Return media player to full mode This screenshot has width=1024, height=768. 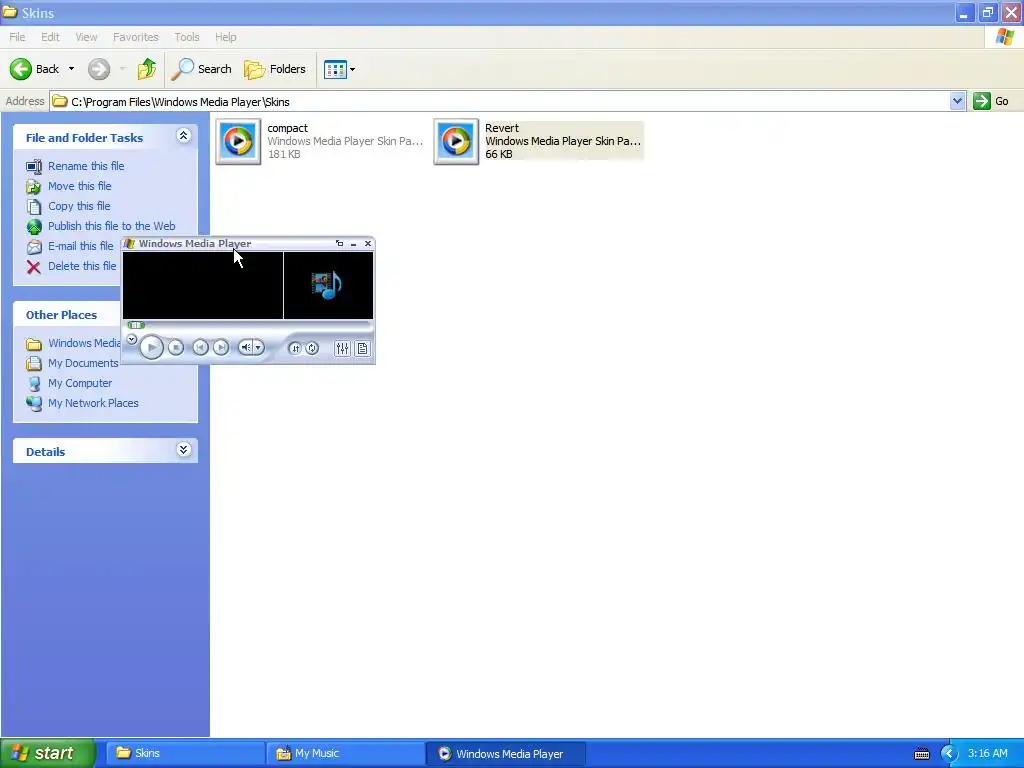tap(340, 244)
